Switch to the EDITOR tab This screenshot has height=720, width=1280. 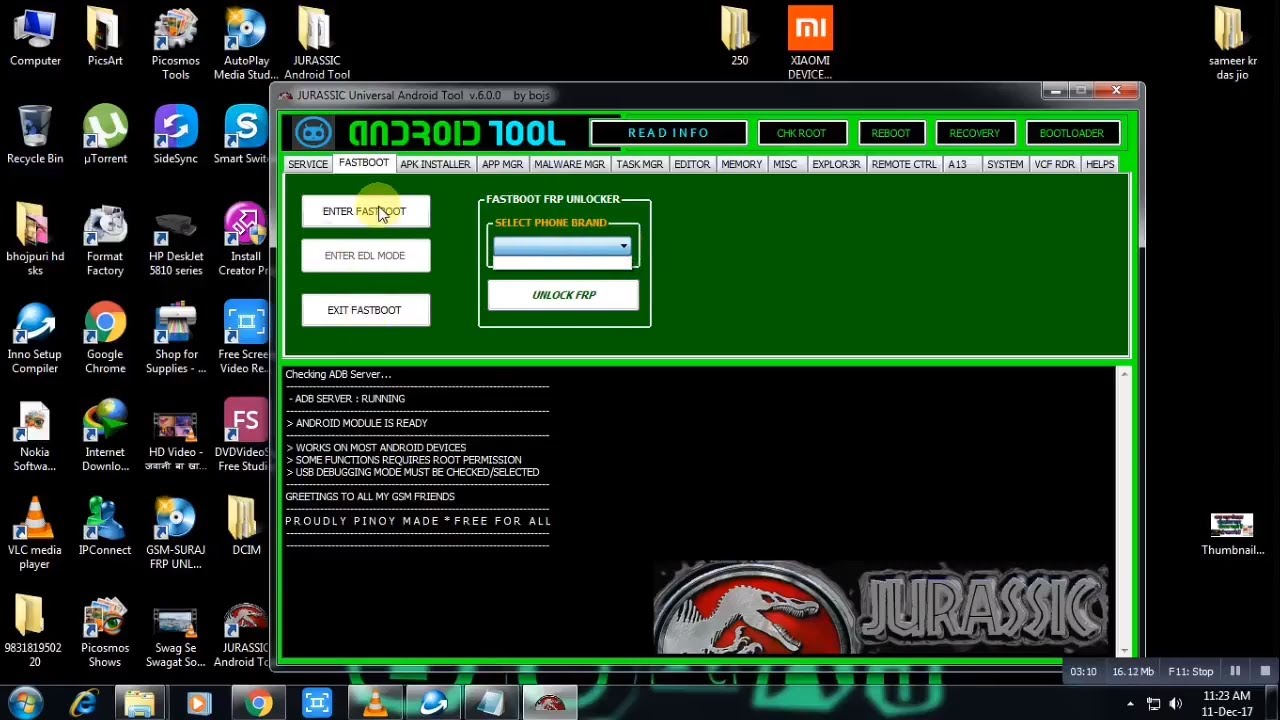(692, 164)
